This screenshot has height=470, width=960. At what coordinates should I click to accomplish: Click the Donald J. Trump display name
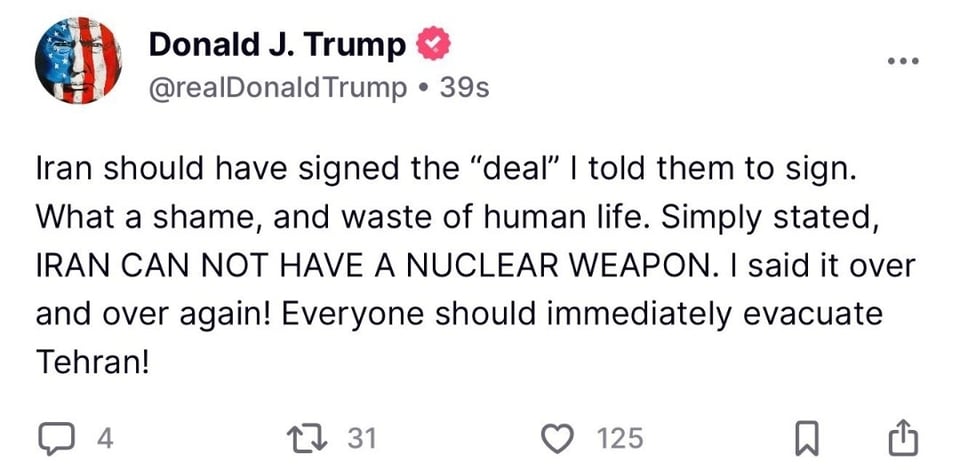(277, 45)
